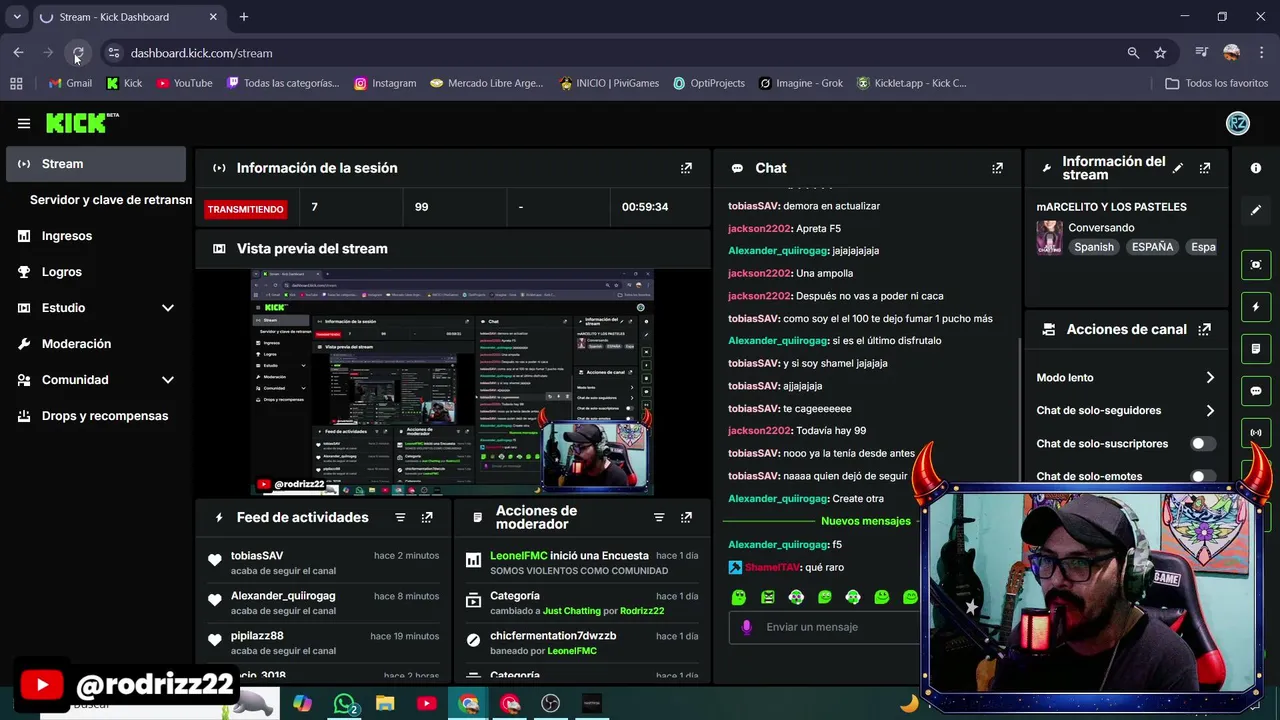Click tobiasSAV in the activity feed
Image resolution: width=1280 pixels, height=720 pixels.
click(x=257, y=555)
